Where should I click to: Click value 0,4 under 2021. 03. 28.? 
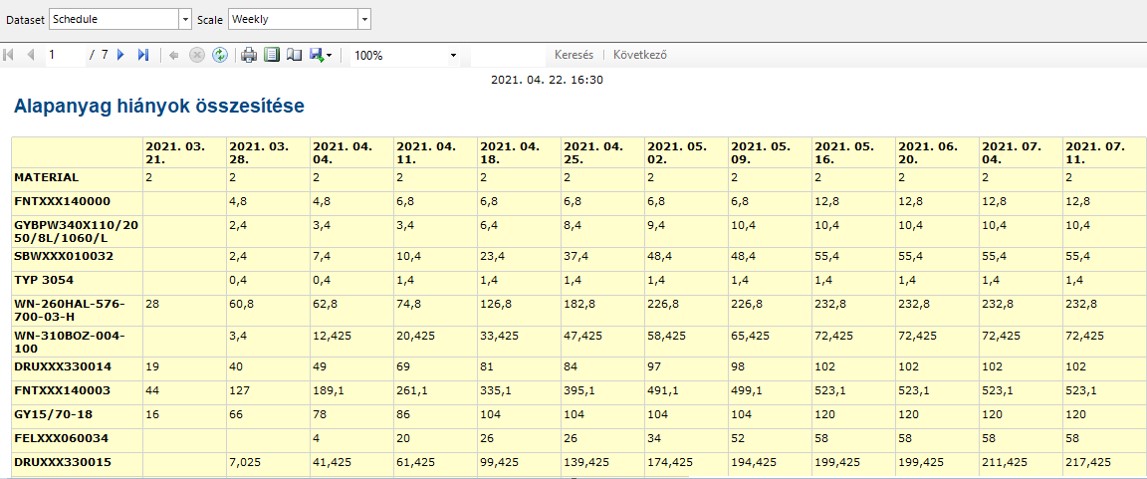coord(238,280)
